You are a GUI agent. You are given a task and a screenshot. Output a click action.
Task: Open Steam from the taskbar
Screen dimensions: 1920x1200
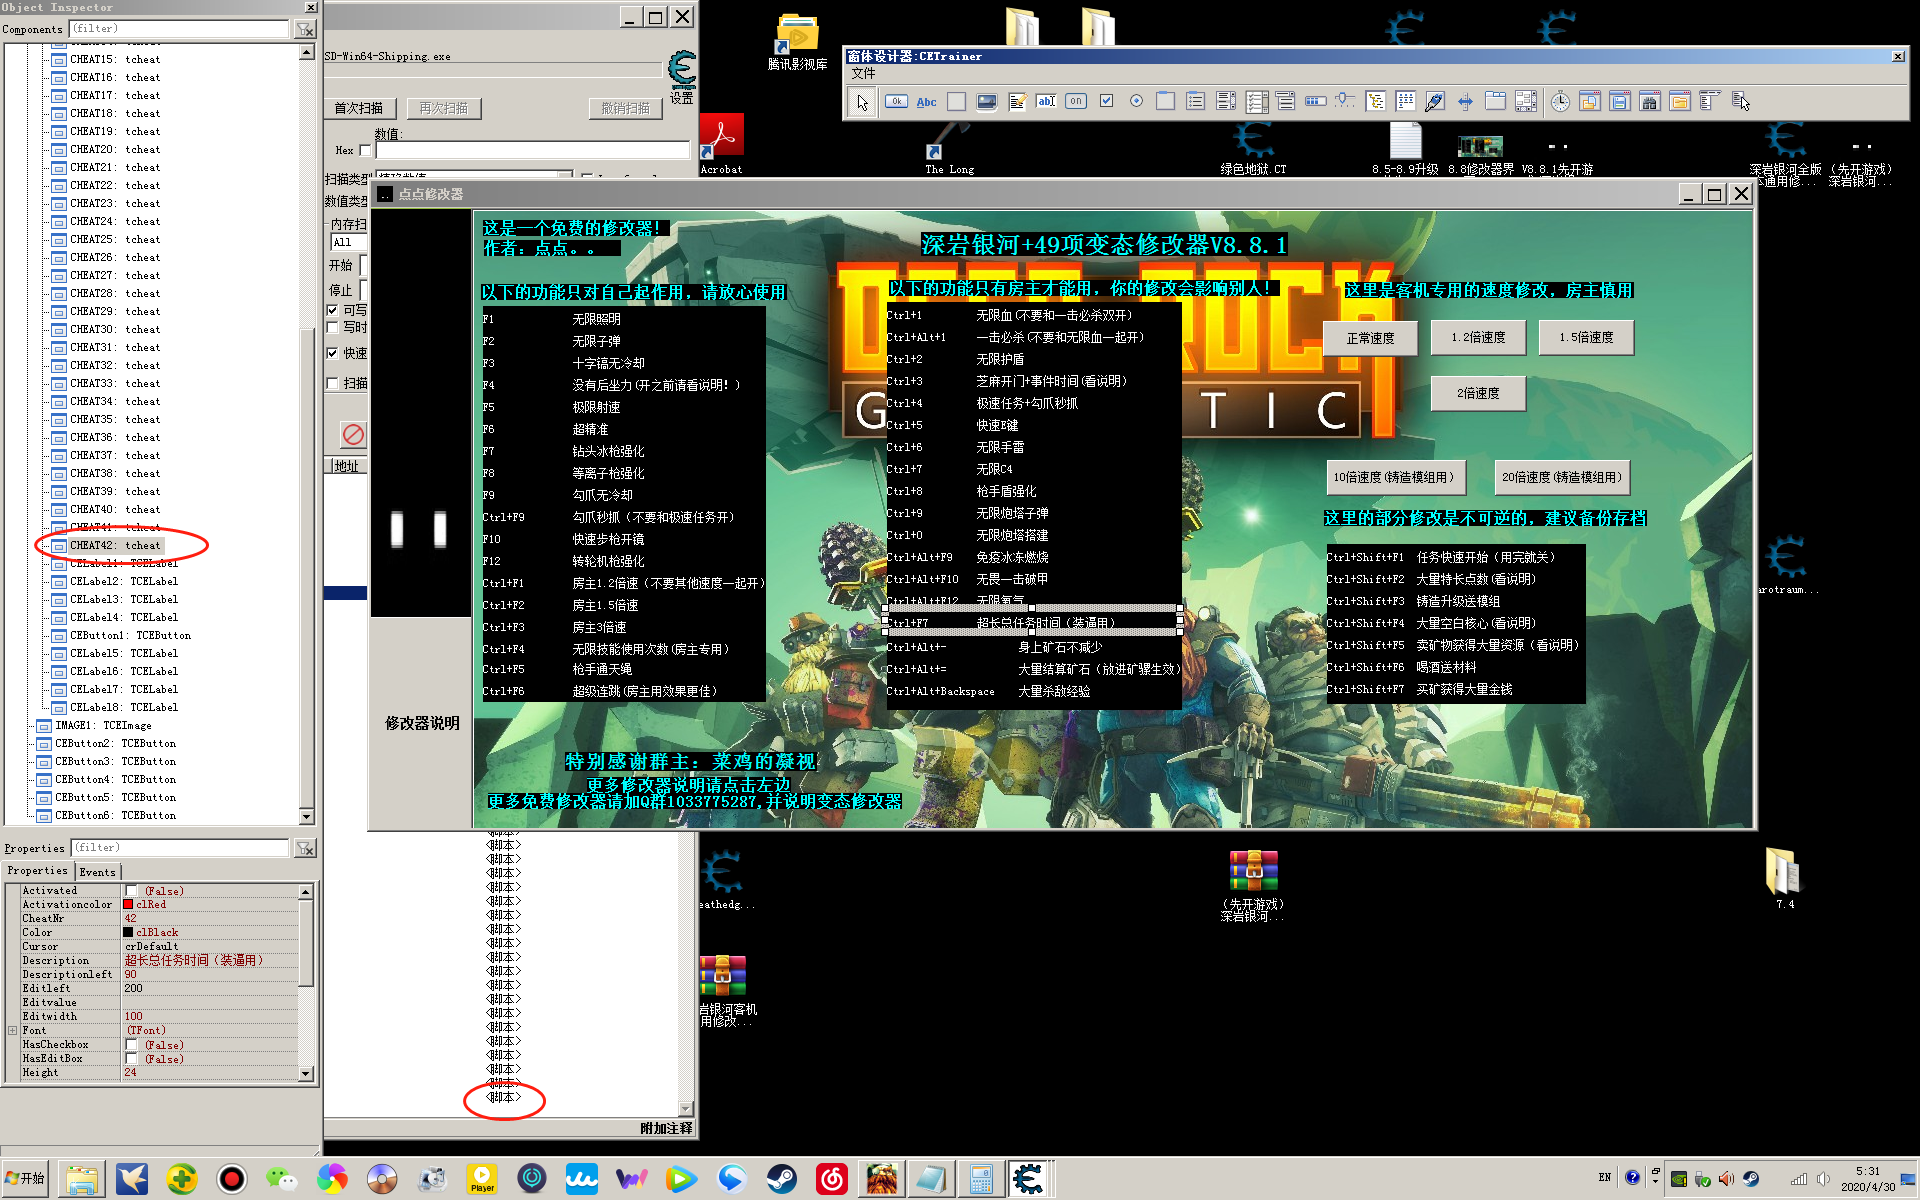(x=781, y=1179)
